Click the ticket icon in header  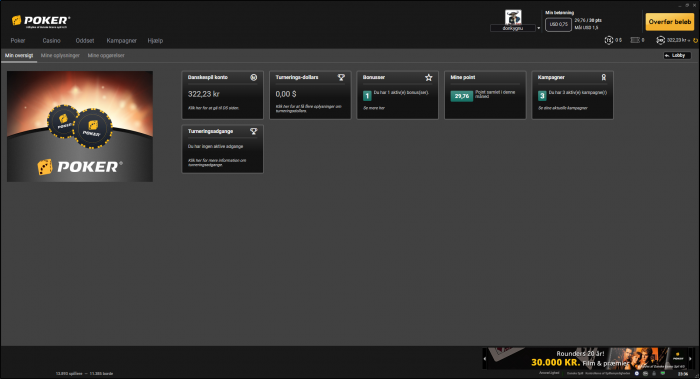635,40
